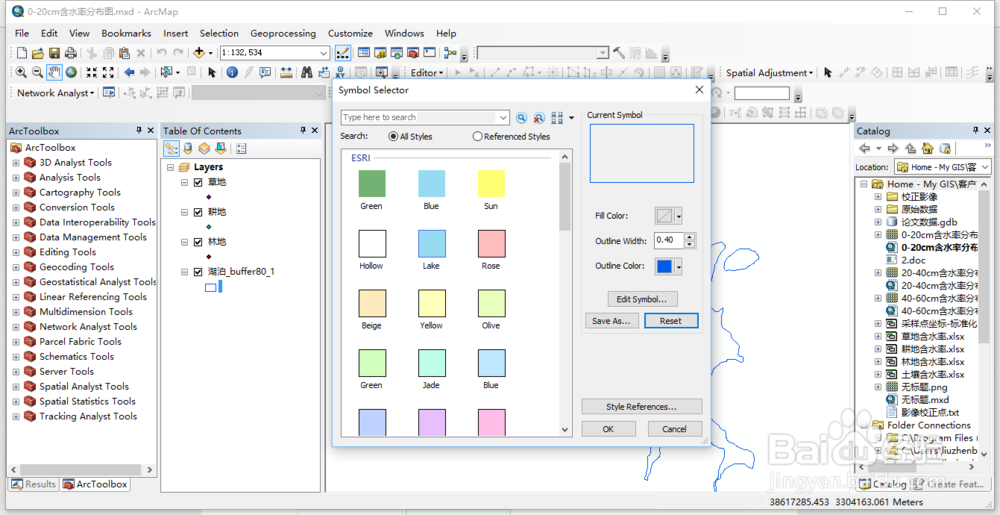
Task: Open the Fill Color dropdown
Action: (679, 216)
